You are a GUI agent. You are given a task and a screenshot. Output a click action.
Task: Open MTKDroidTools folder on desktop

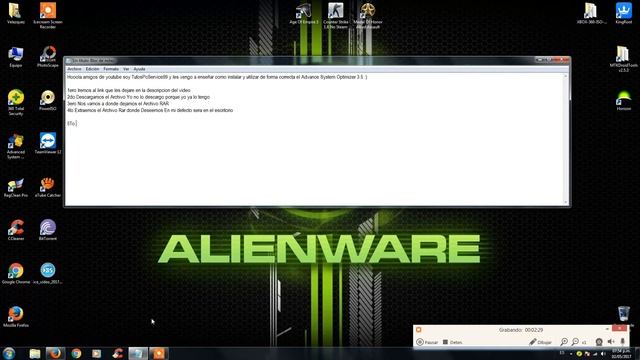[623, 59]
